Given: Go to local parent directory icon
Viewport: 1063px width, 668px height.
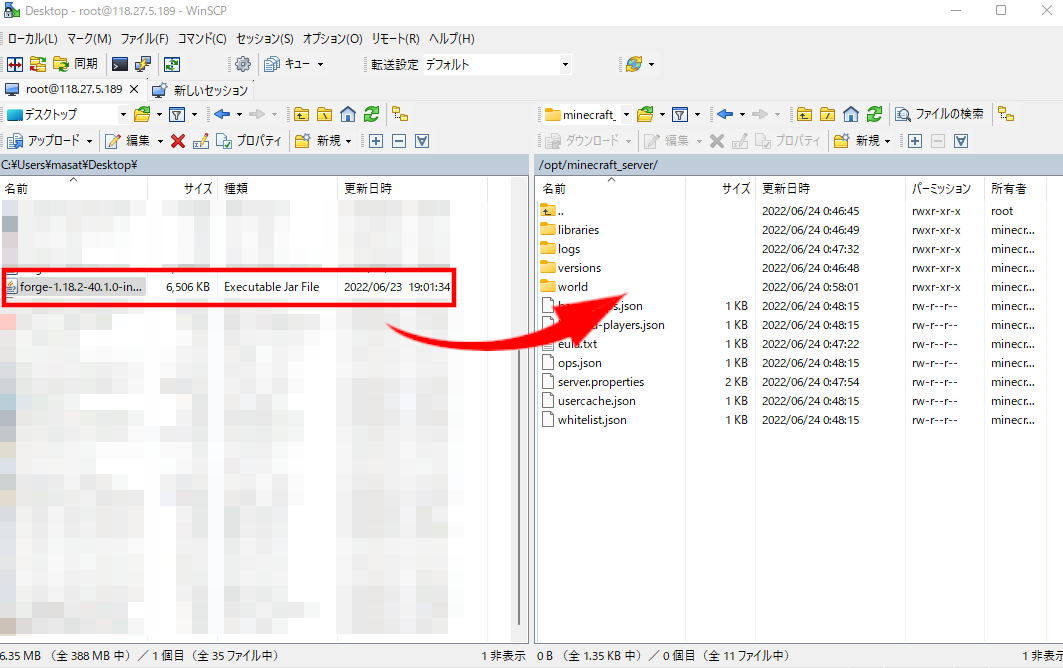Looking at the screenshot, I should 302,115.
